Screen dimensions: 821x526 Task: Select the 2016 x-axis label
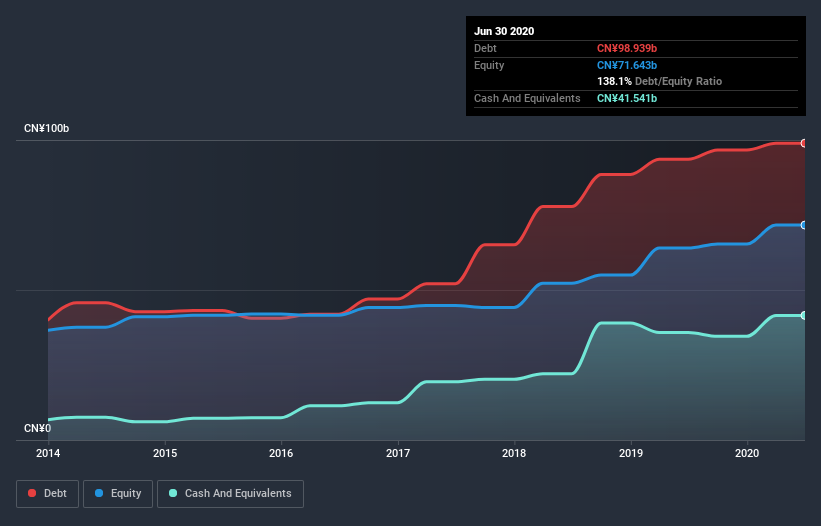pos(281,453)
